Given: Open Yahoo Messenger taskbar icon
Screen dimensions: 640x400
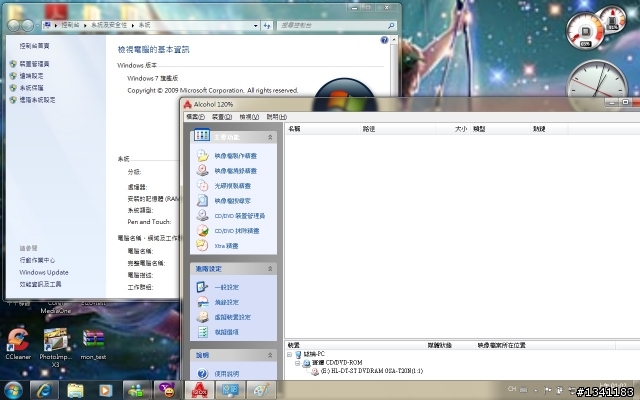Looking at the screenshot, I should click(167, 391).
